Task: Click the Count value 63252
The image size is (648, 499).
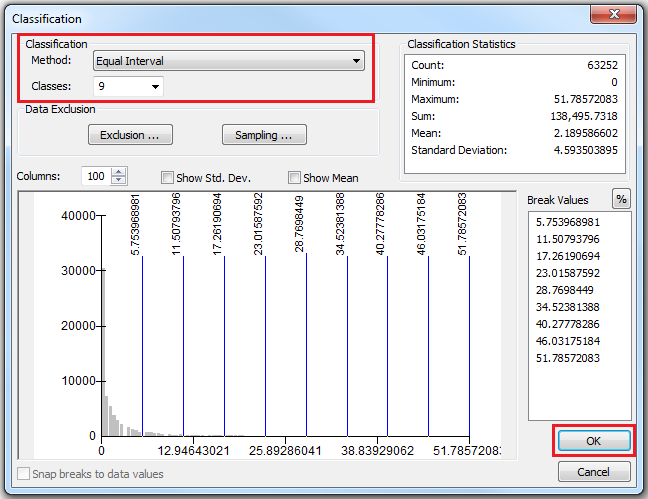Action: point(602,65)
